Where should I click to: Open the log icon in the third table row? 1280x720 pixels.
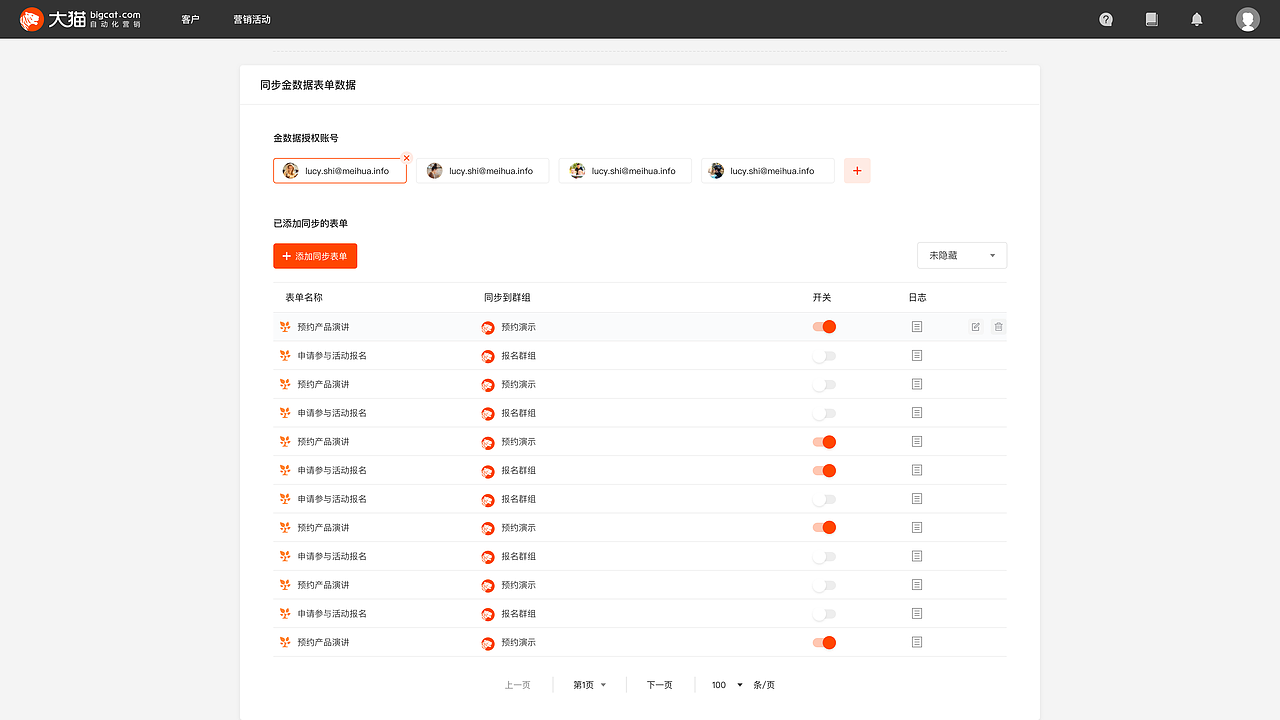[917, 384]
